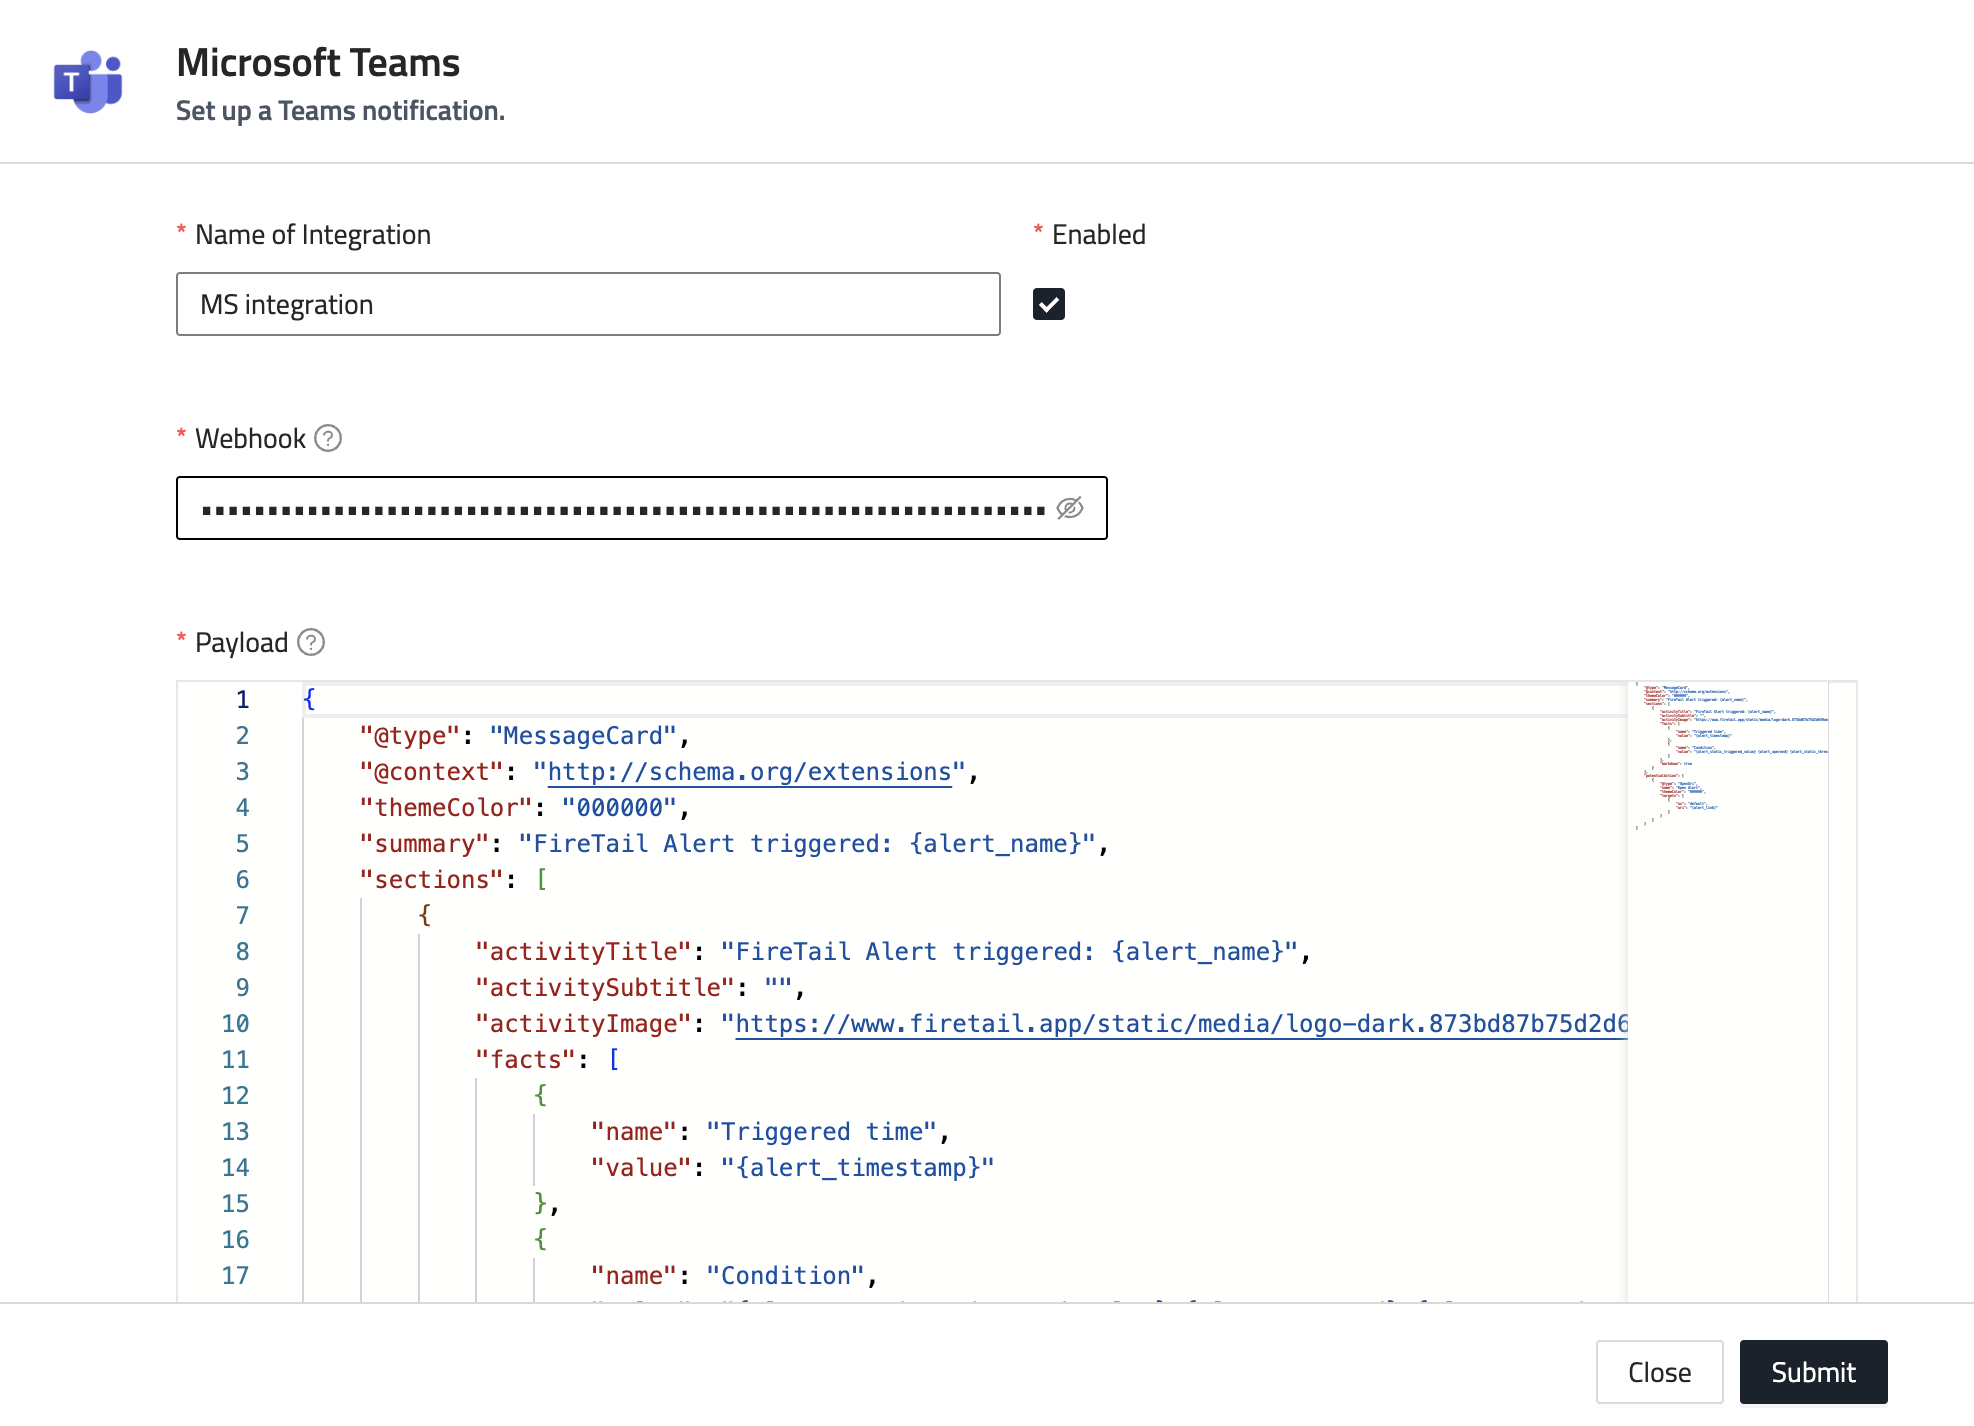This screenshot has width=1974, height=1426.
Task: Open the firetail.app logo URL link
Action: pos(1180,1024)
